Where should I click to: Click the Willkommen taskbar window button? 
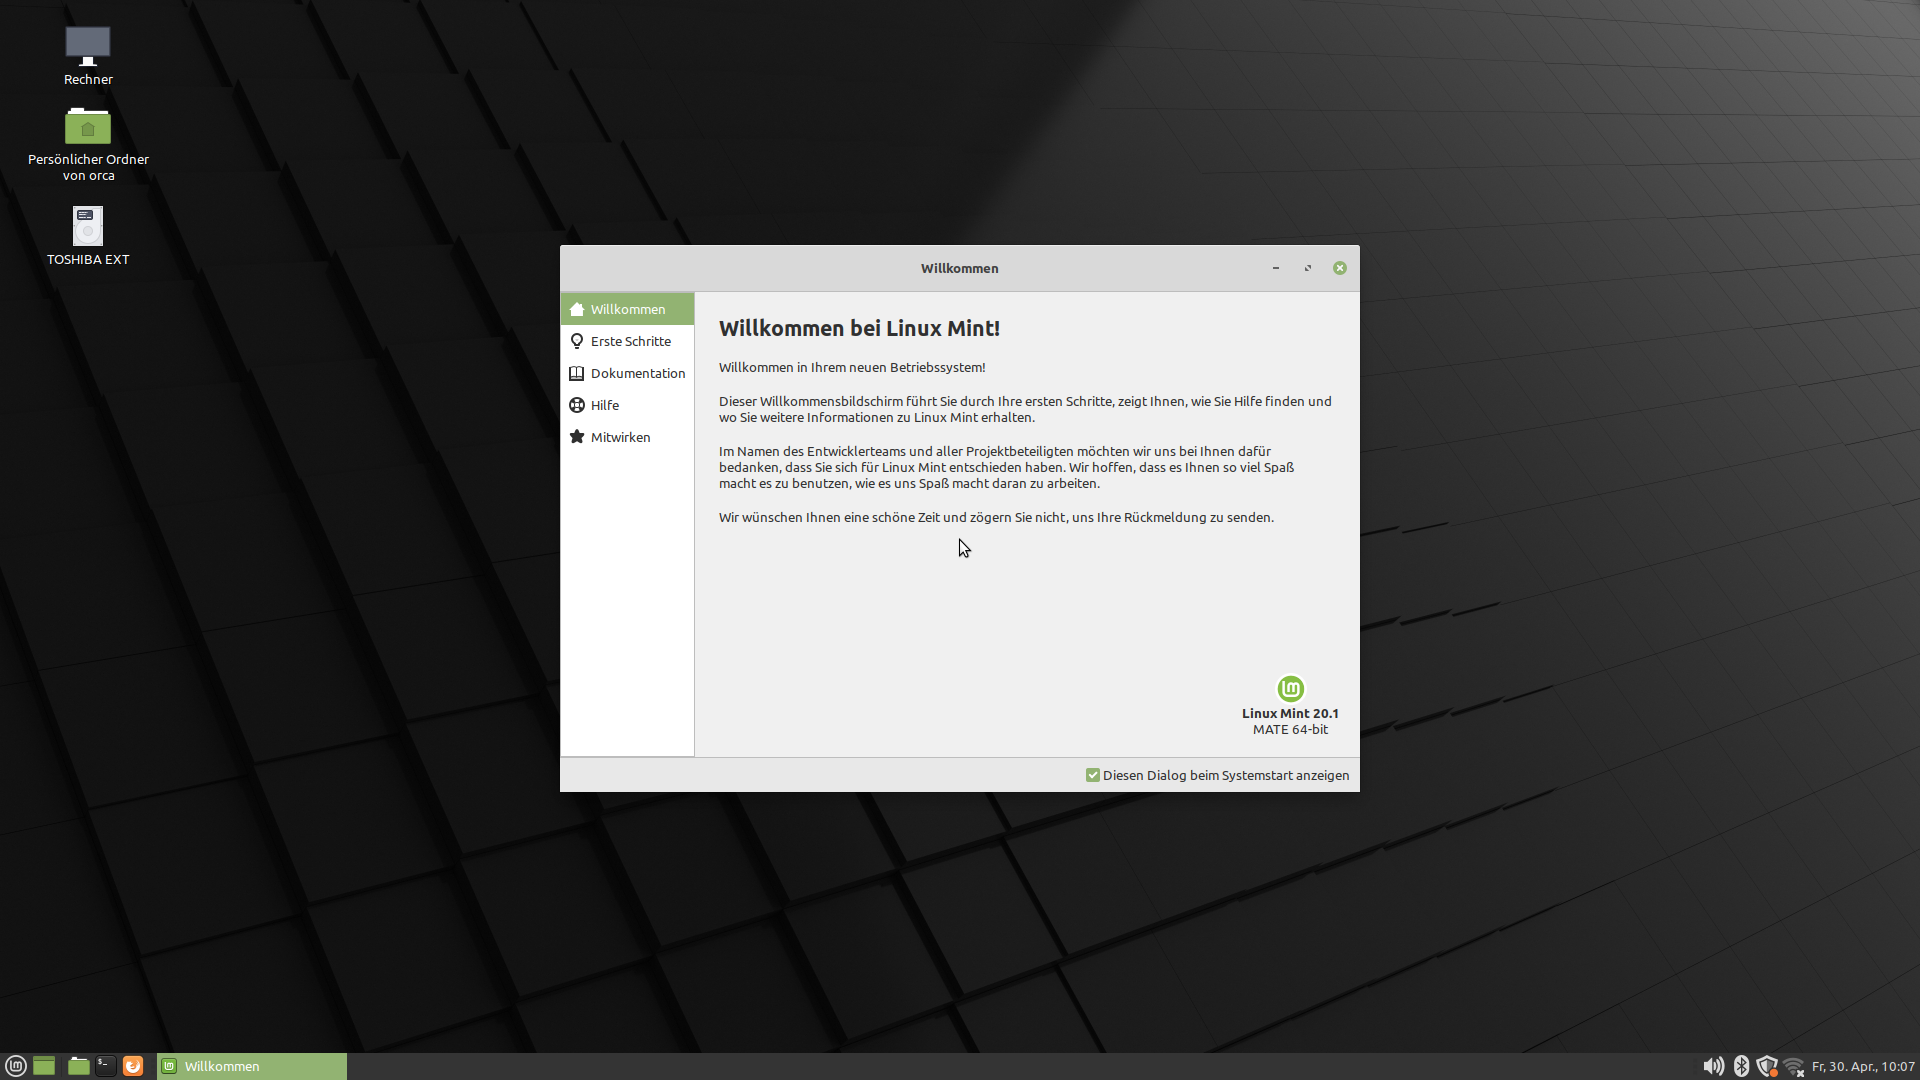252,1066
